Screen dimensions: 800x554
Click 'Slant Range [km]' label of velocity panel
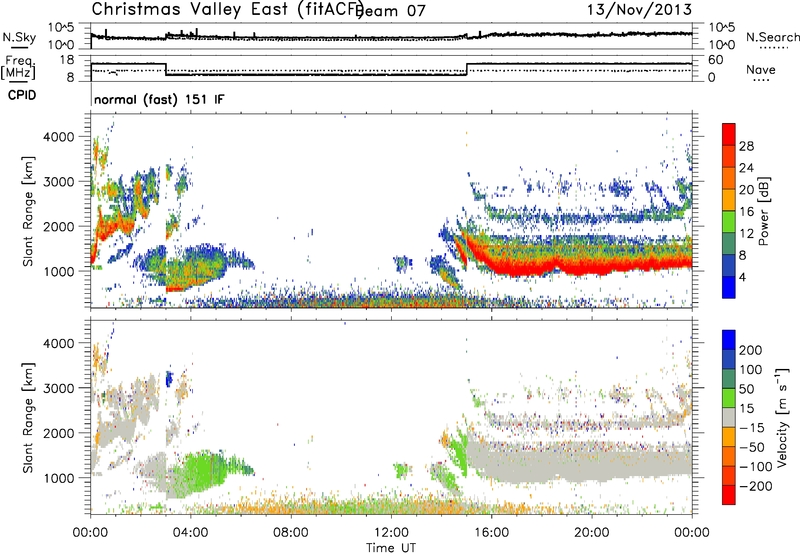[28, 417]
